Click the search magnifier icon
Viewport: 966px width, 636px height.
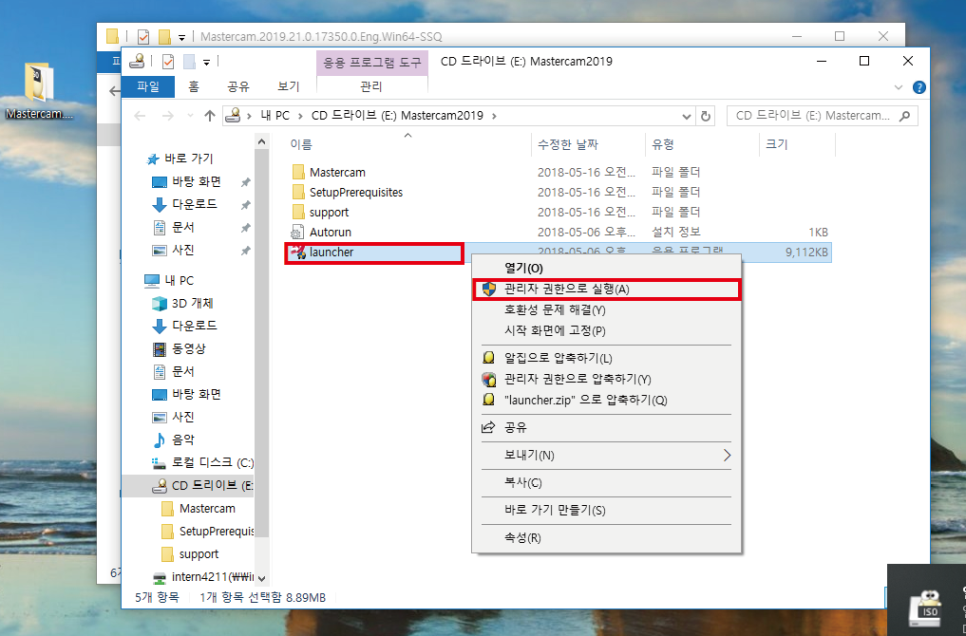[905, 116]
